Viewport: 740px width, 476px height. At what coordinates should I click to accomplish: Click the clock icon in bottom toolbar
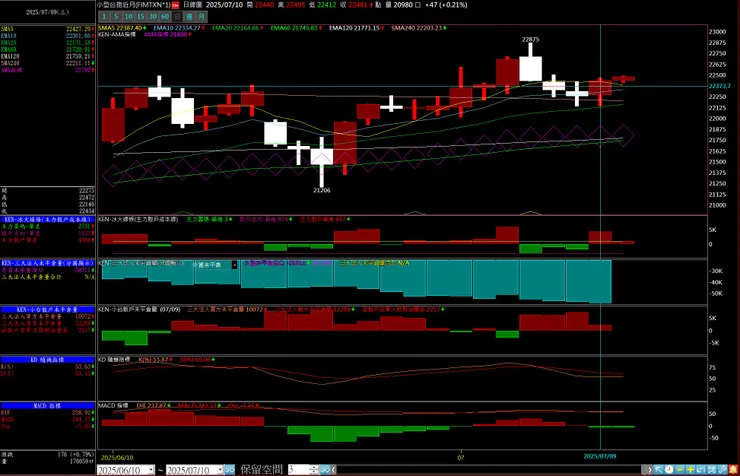coord(669,470)
